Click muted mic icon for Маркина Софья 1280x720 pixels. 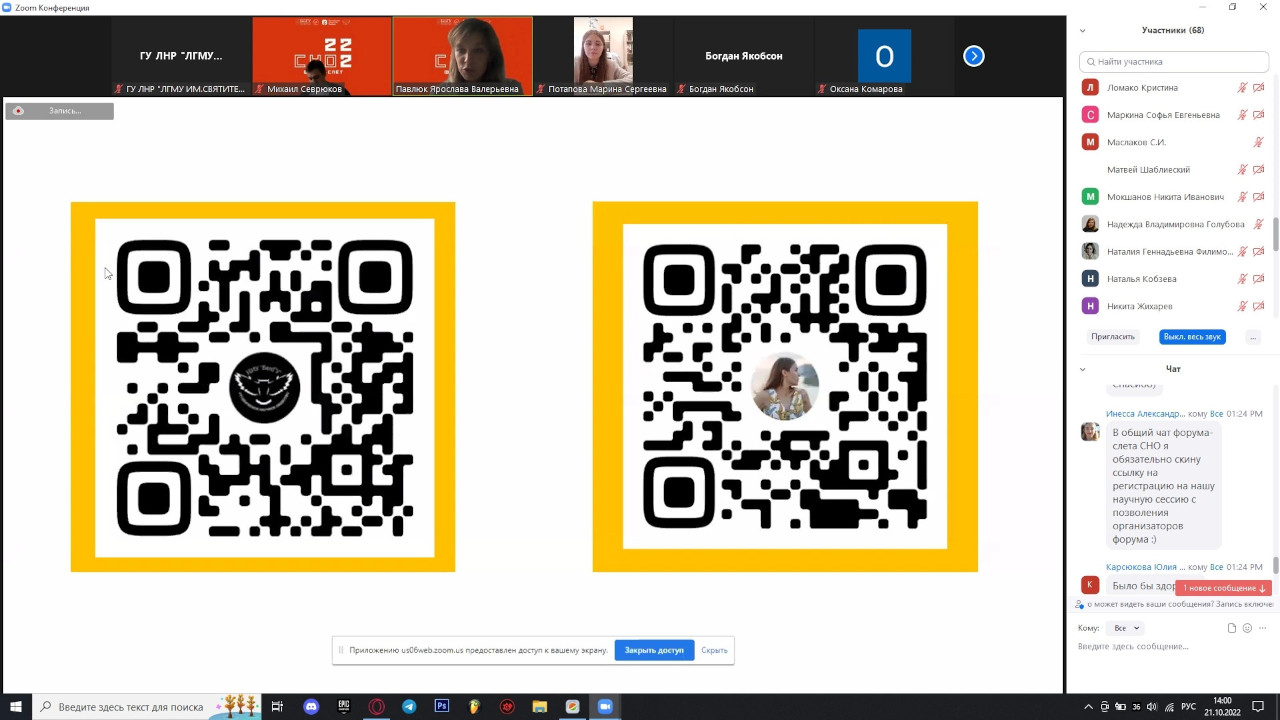(x=1243, y=115)
